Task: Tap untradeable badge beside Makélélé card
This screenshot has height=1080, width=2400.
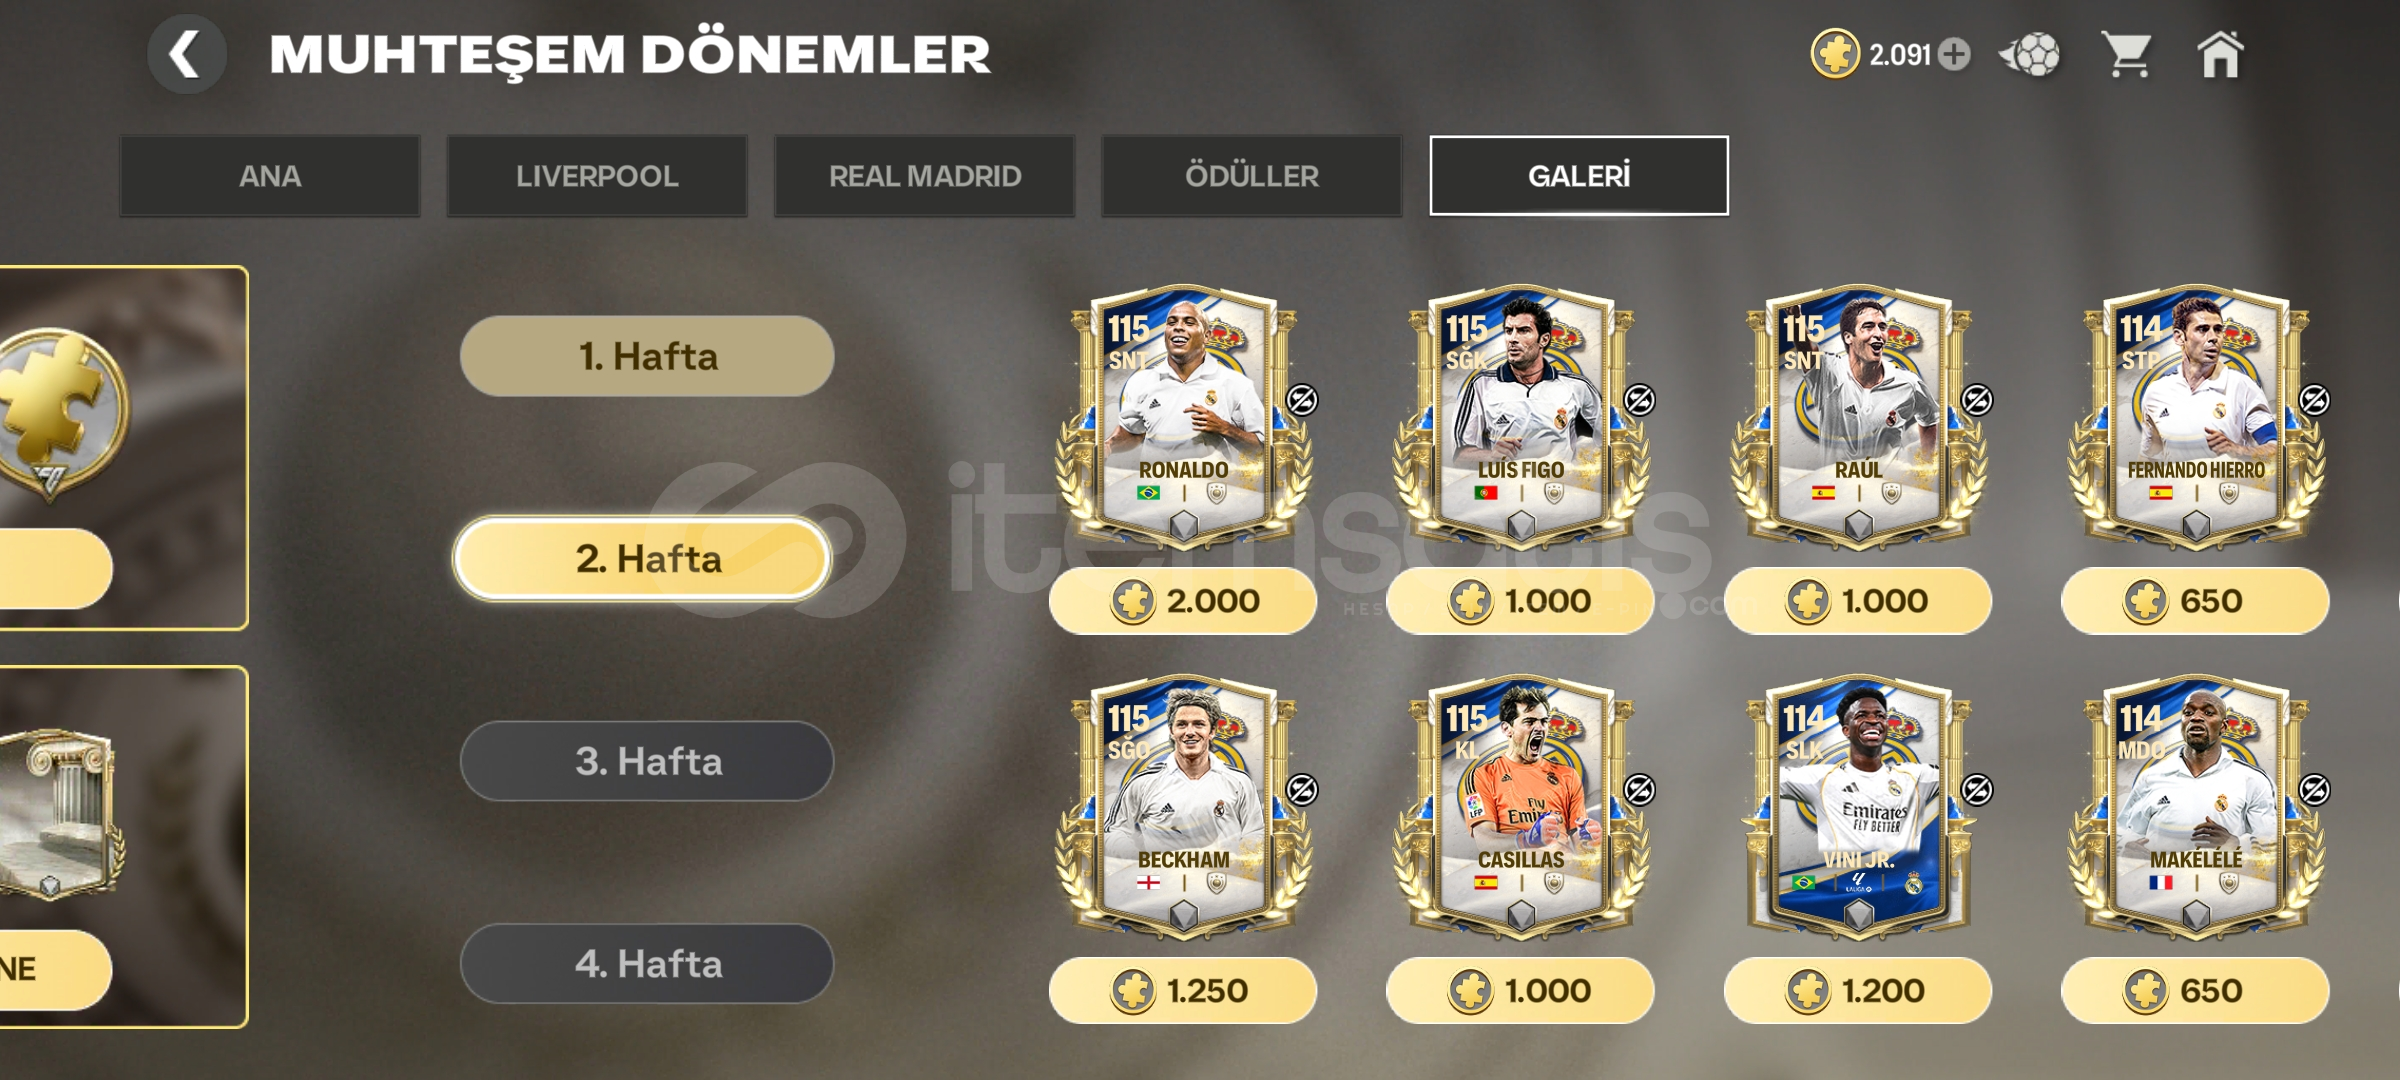Action: (2315, 790)
